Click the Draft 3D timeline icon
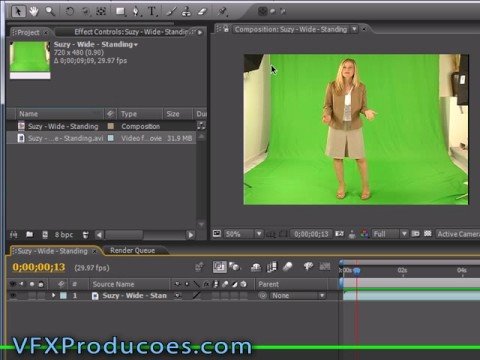Viewport: 480px width, 360px height. click(x=235, y=267)
